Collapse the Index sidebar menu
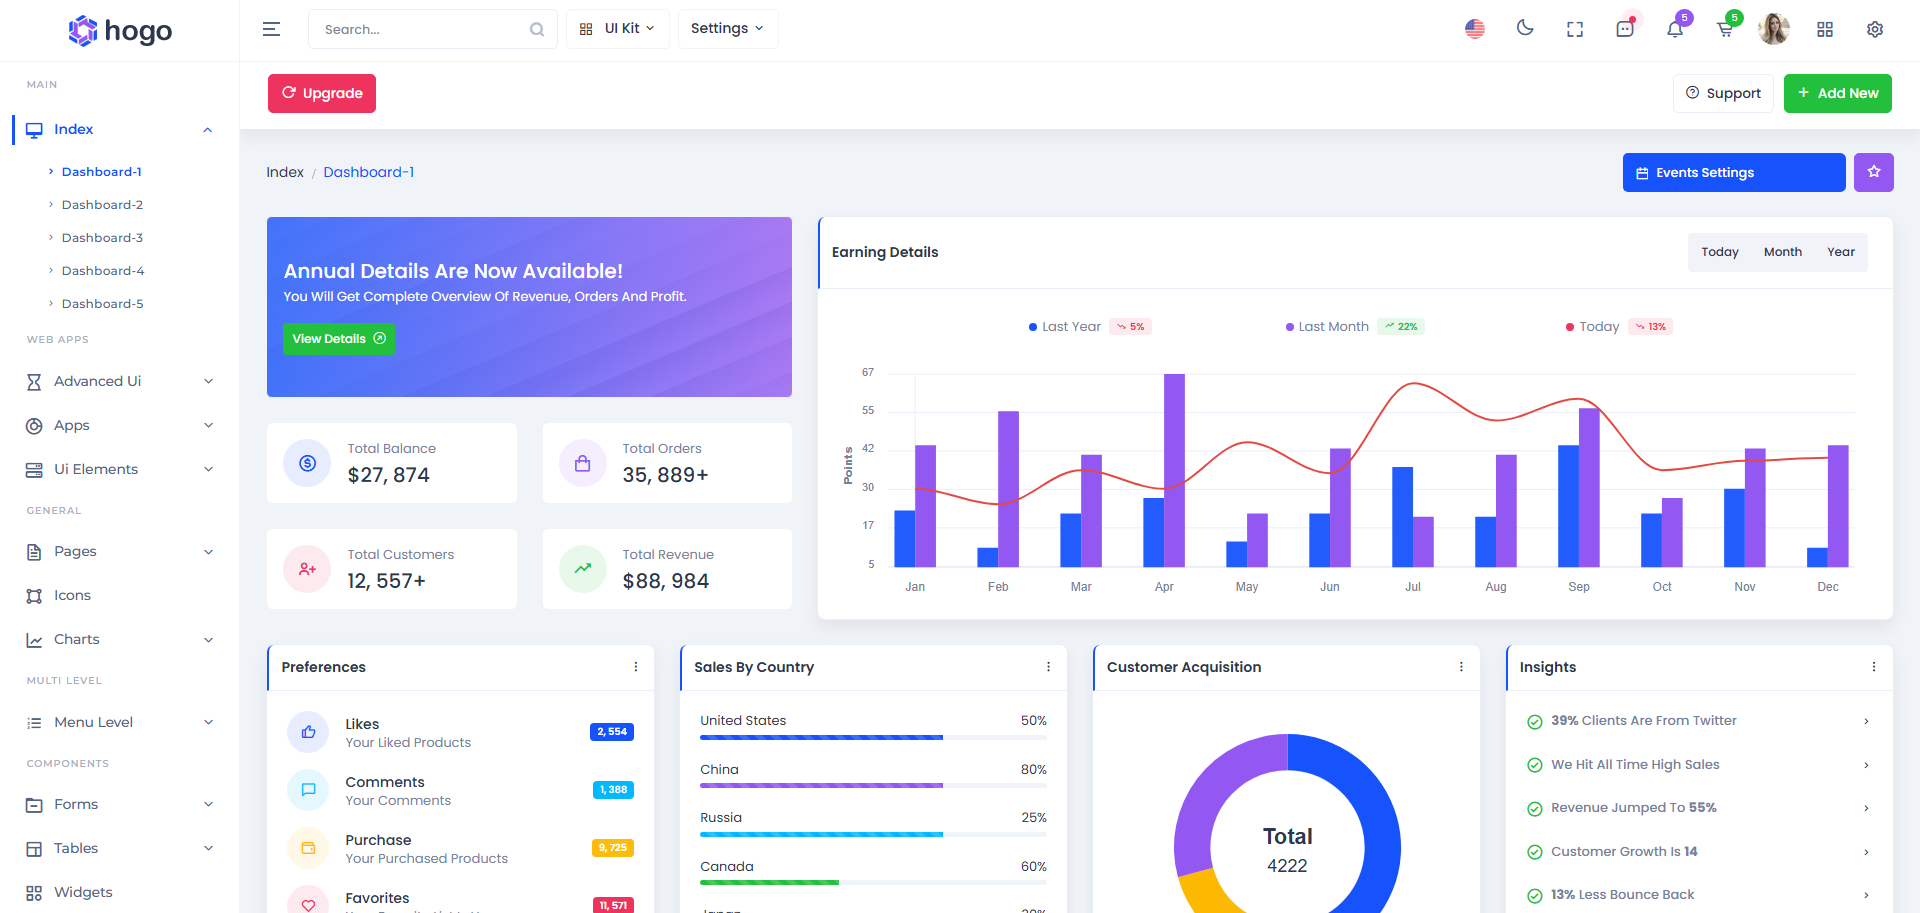Screen dimensions: 1920x913 tap(120, 129)
